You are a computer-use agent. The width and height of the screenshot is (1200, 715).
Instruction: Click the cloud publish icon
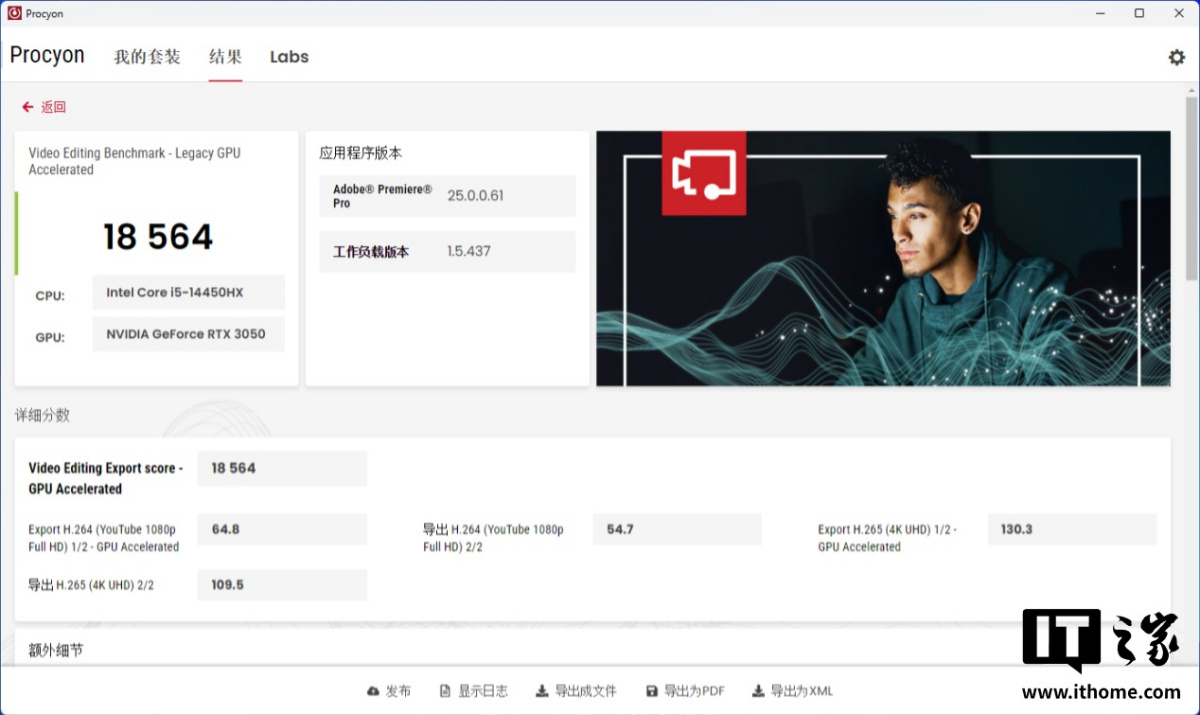pos(374,691)
